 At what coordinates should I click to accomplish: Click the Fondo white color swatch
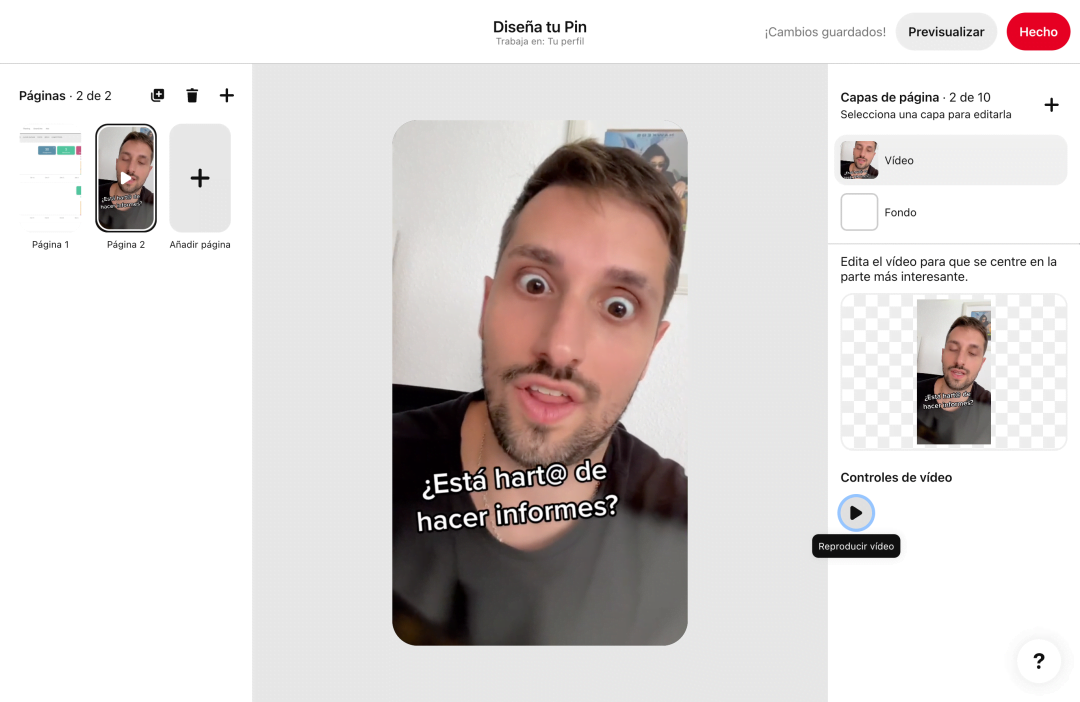tap(859, 212)
